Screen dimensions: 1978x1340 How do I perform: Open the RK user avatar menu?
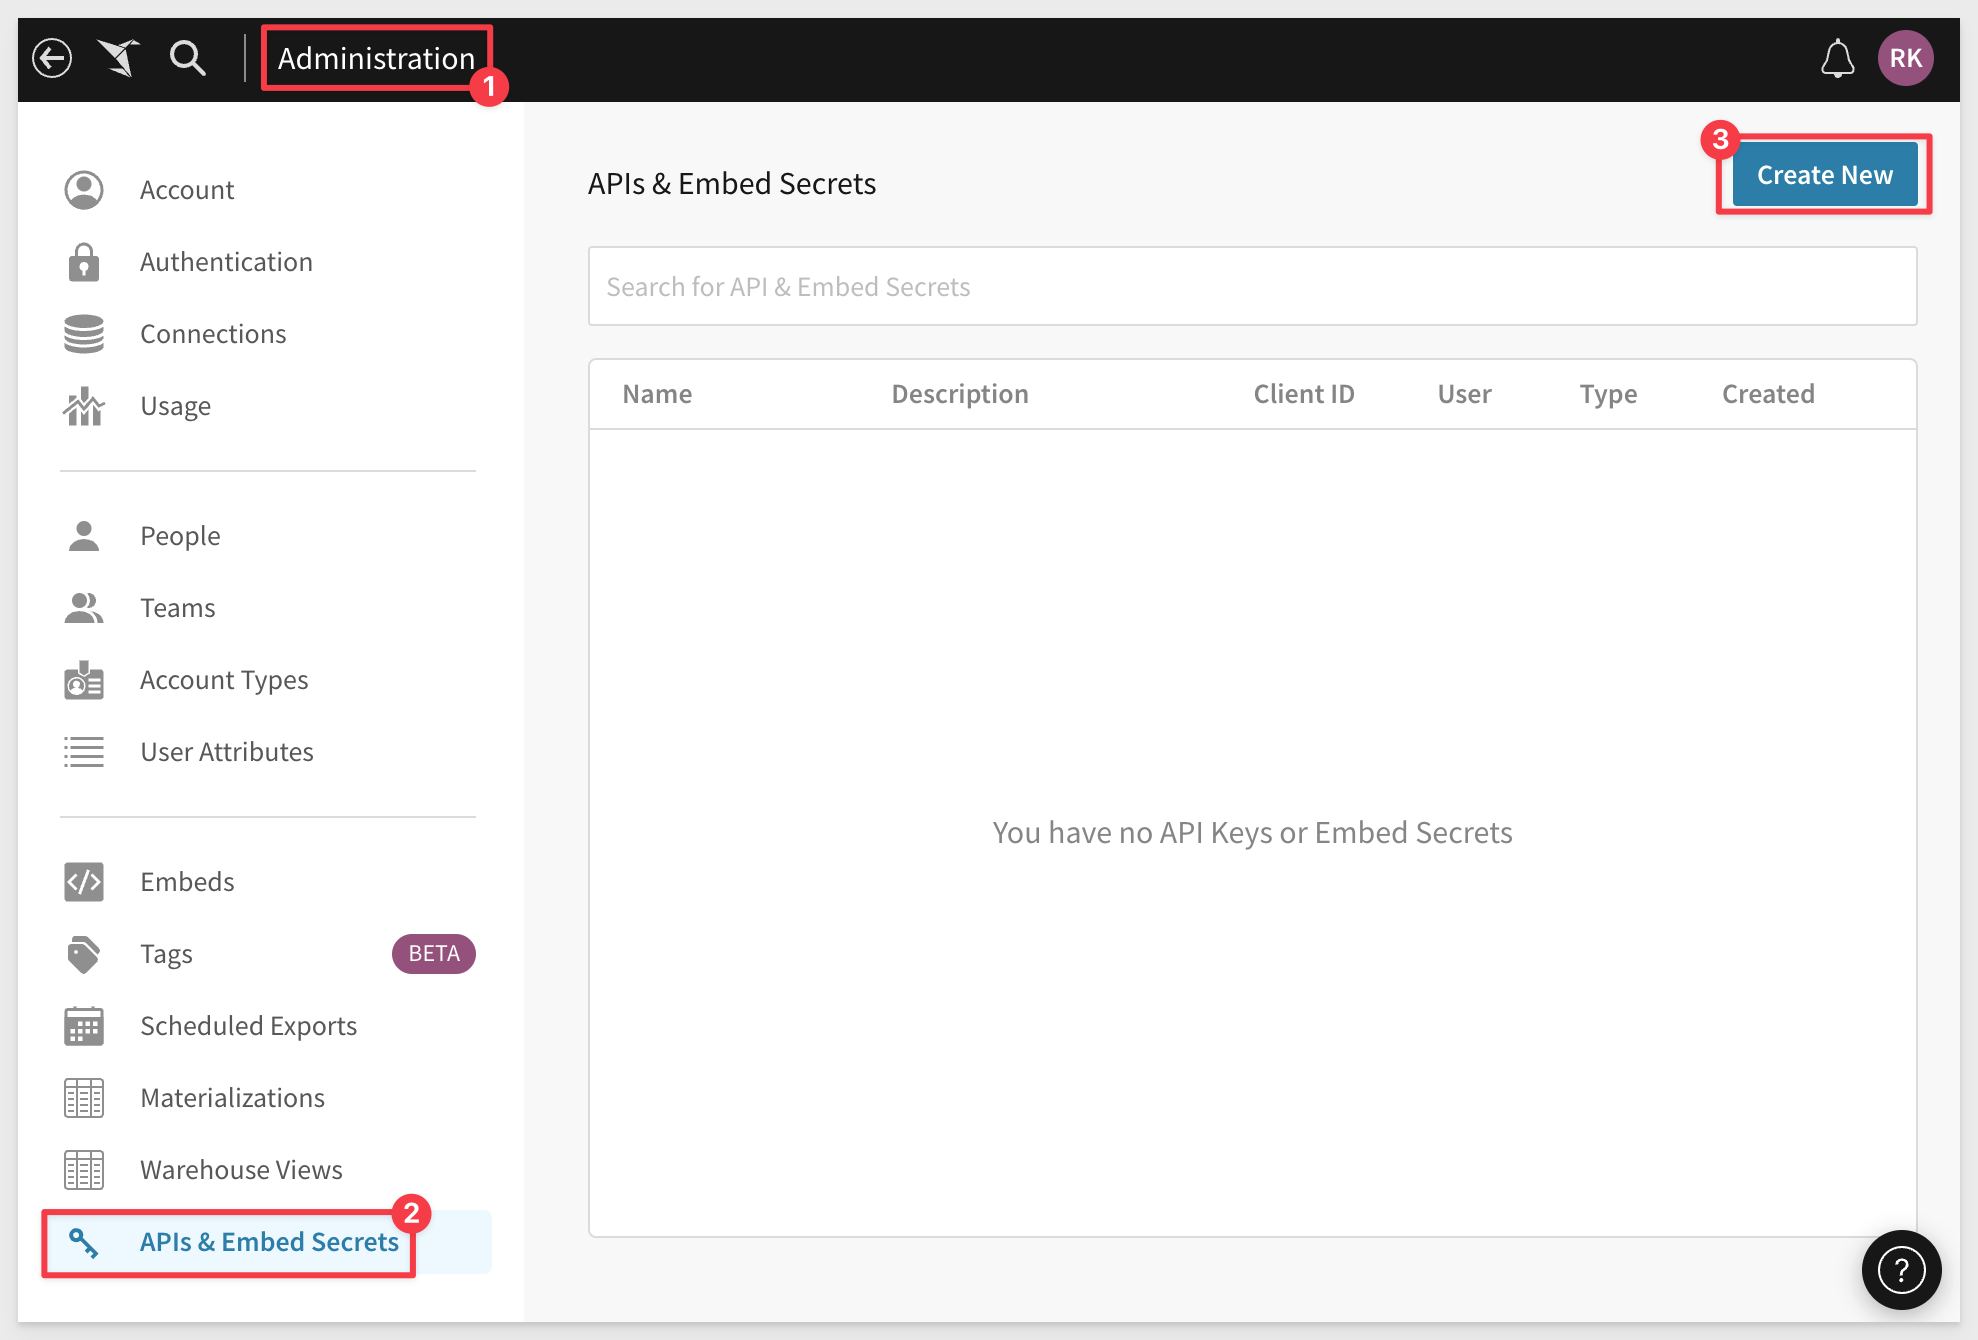coord(1905,58)
